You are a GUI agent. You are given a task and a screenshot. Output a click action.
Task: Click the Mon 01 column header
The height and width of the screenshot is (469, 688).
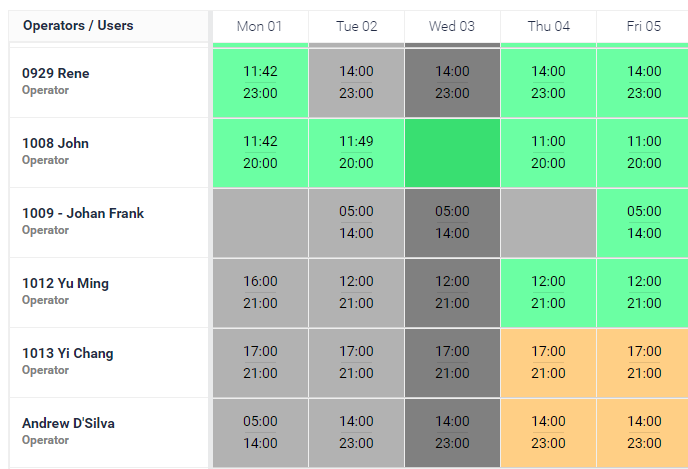(260, 26)
